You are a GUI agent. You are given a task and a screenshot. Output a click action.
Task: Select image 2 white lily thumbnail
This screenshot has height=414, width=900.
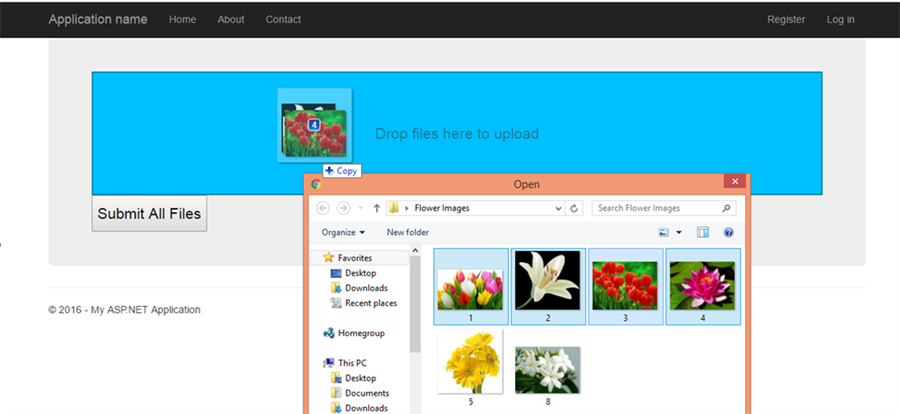pyautogui.click(x=548, y=287)
